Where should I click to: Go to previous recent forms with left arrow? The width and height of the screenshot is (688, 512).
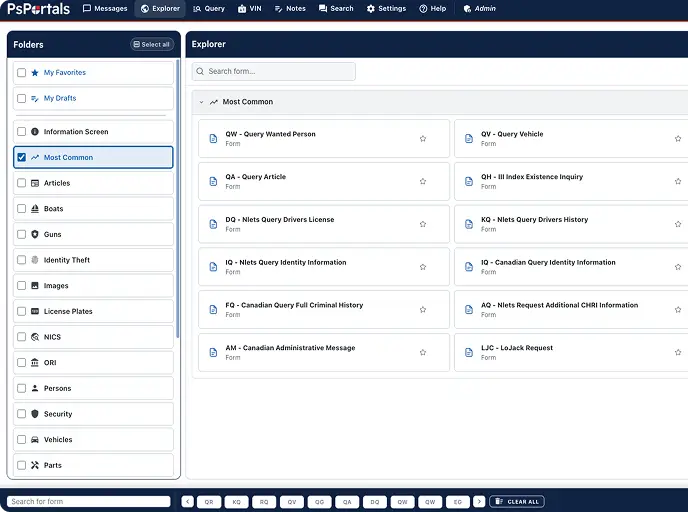pyautogui.click(x=187, y=501)
